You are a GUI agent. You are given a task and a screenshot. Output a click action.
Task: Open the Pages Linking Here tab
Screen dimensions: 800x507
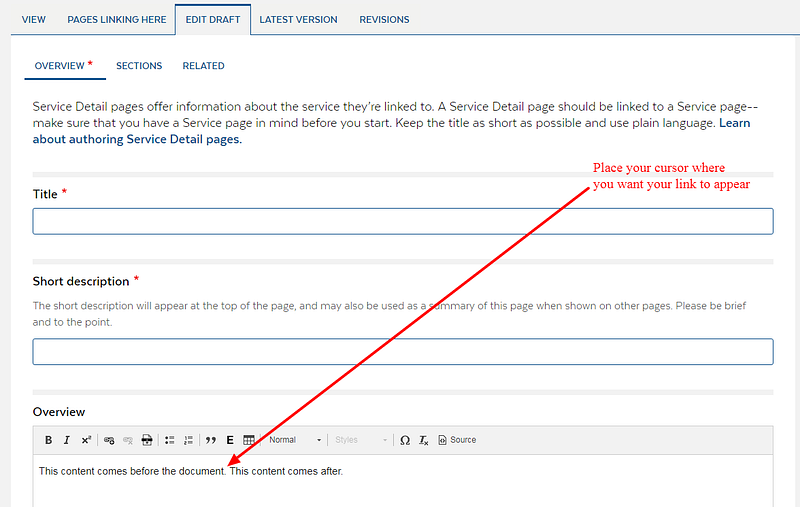pos(117,19)
